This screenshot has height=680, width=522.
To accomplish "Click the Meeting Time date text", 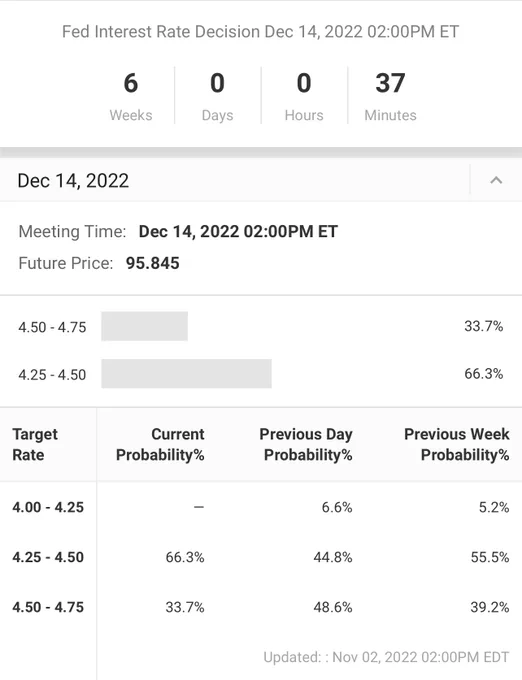I will click(238, 232).
